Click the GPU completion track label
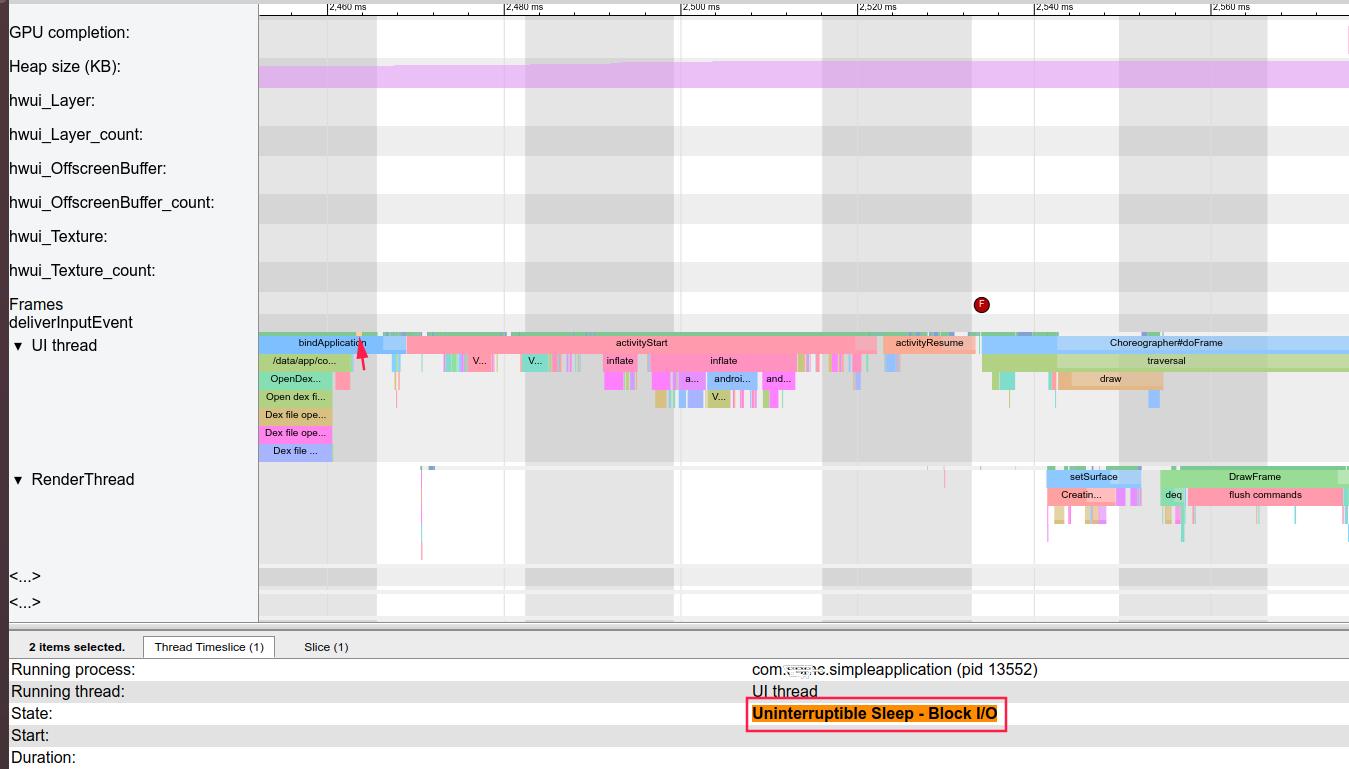Image resolution: width=1349 pixels, height=769 pixels. click(70, 33)
